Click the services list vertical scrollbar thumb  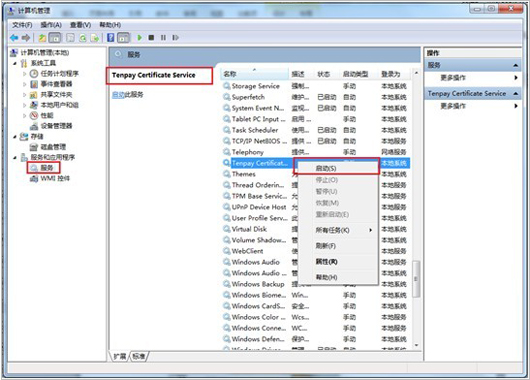click(x=416, y=279)
